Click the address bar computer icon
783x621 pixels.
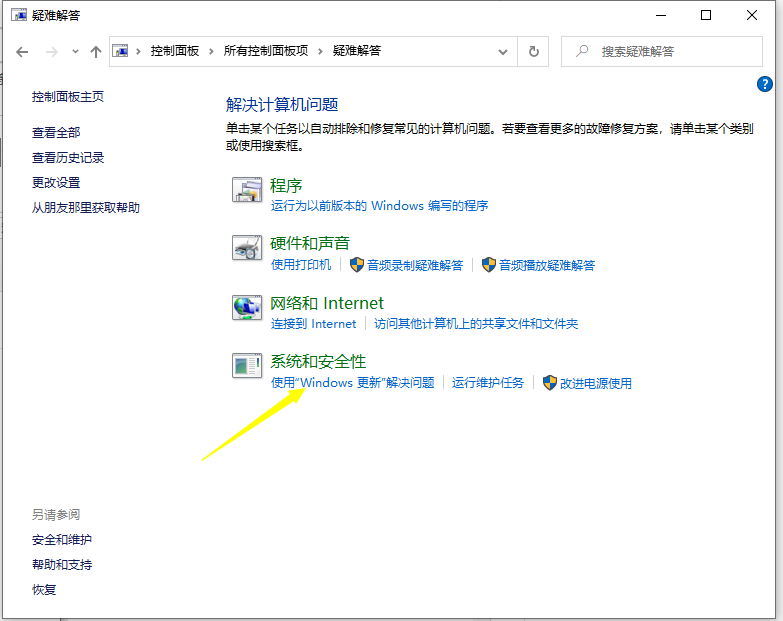coord(120,51)
